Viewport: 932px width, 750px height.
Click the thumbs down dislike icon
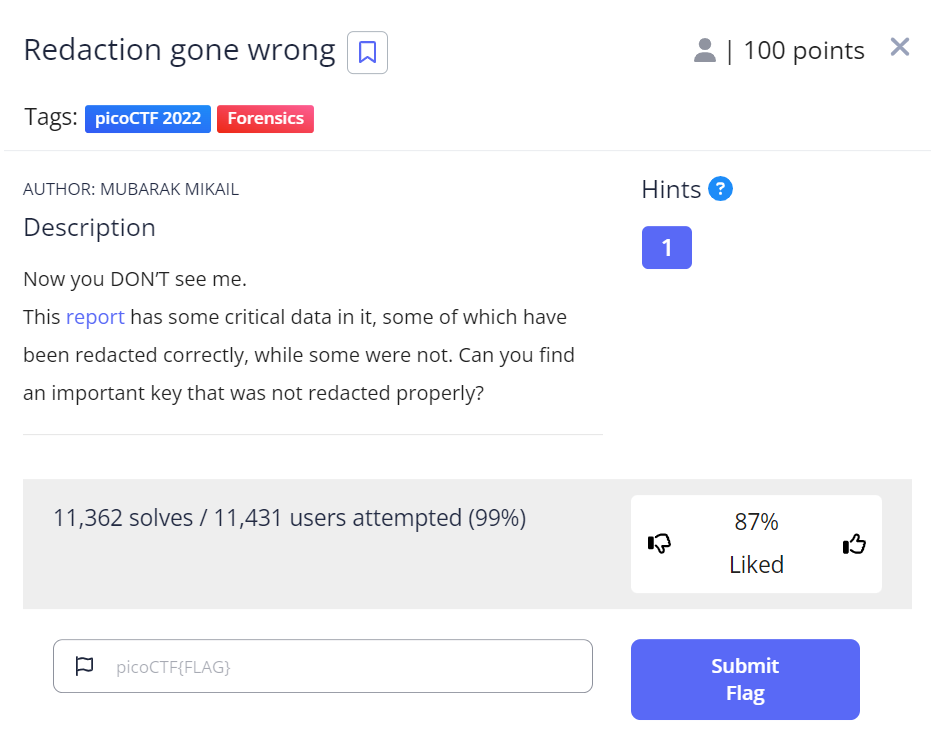point(659,543)
